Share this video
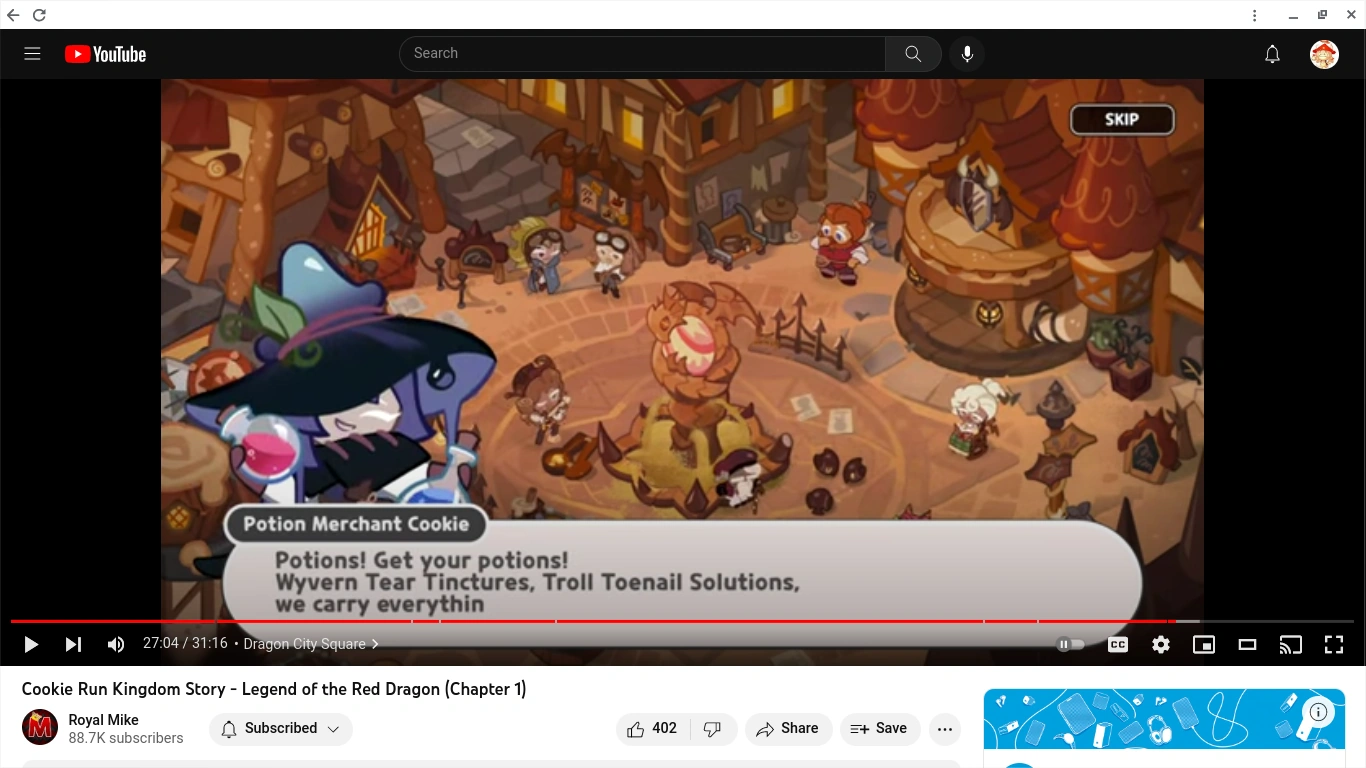This screenshot has height=768, width=1366. (788, 729)
